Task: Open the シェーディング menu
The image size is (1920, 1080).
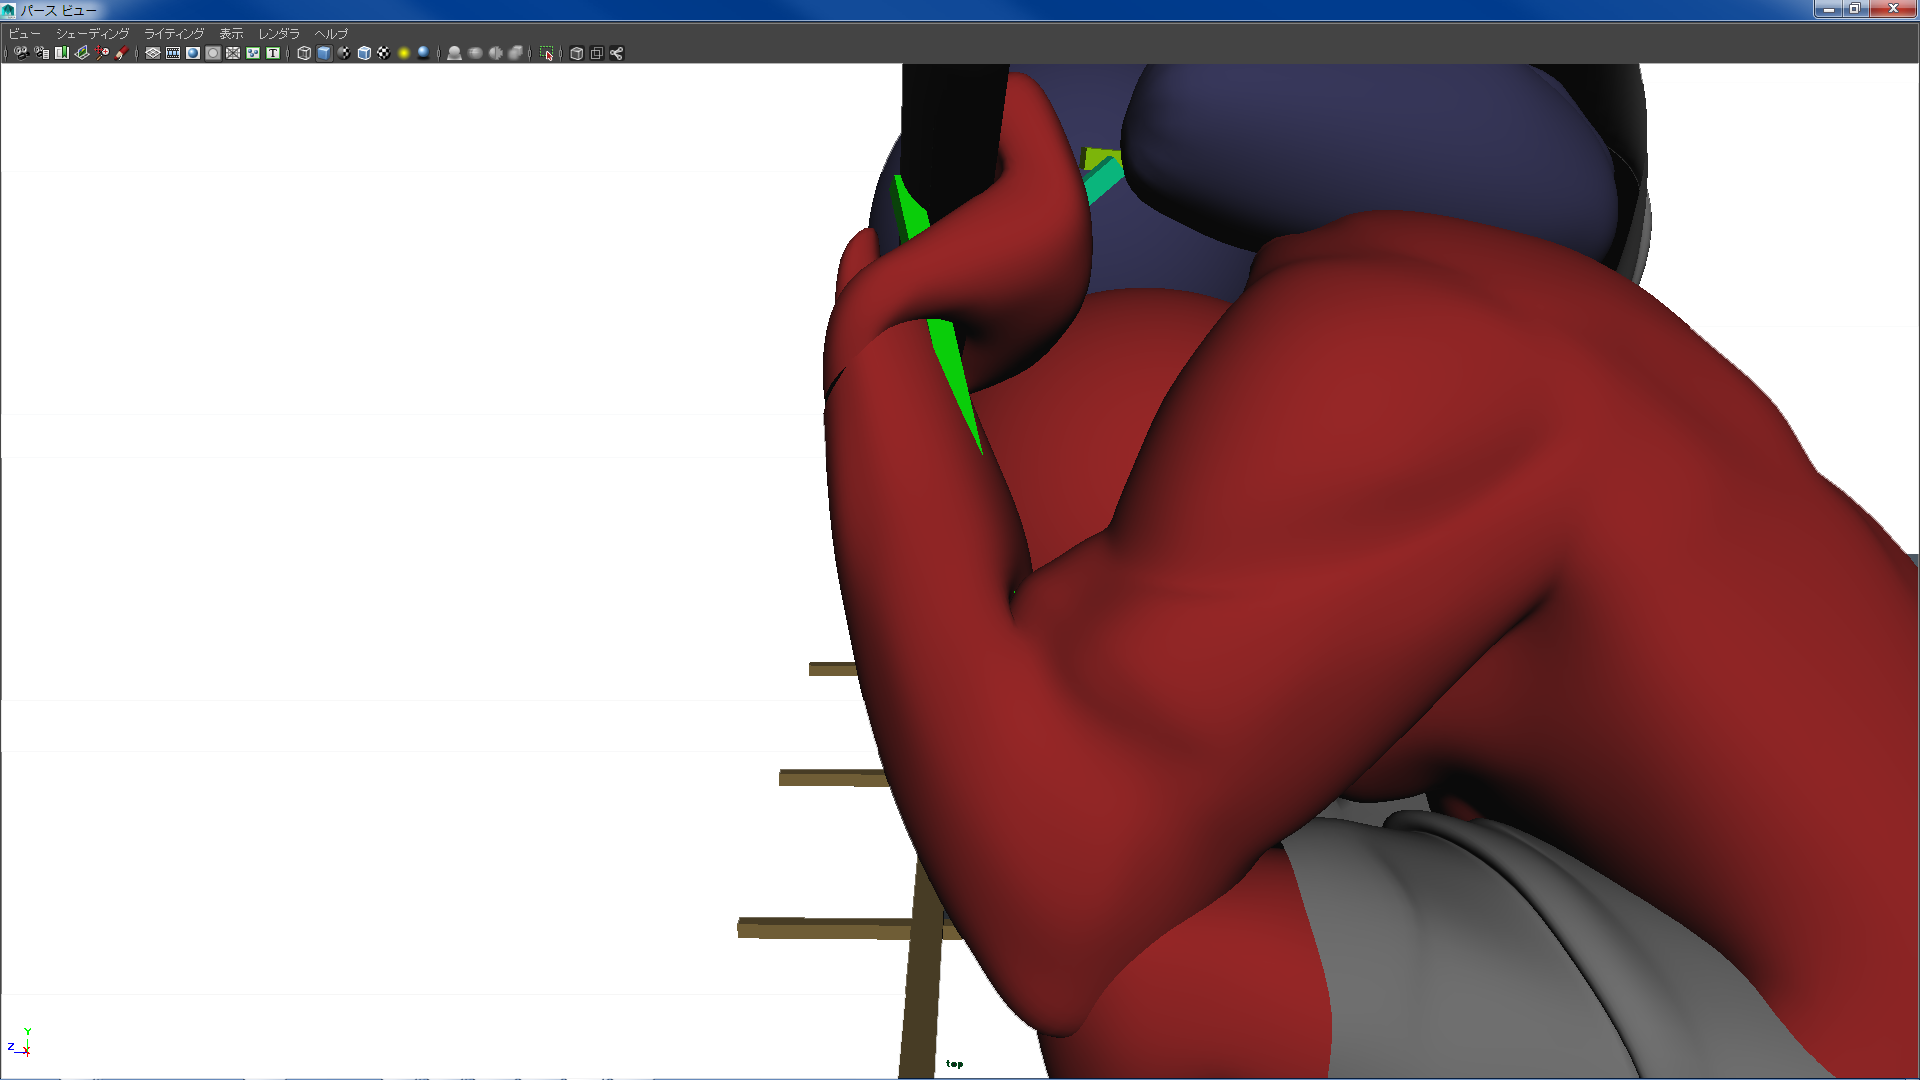Action: [x=92, y=33]
